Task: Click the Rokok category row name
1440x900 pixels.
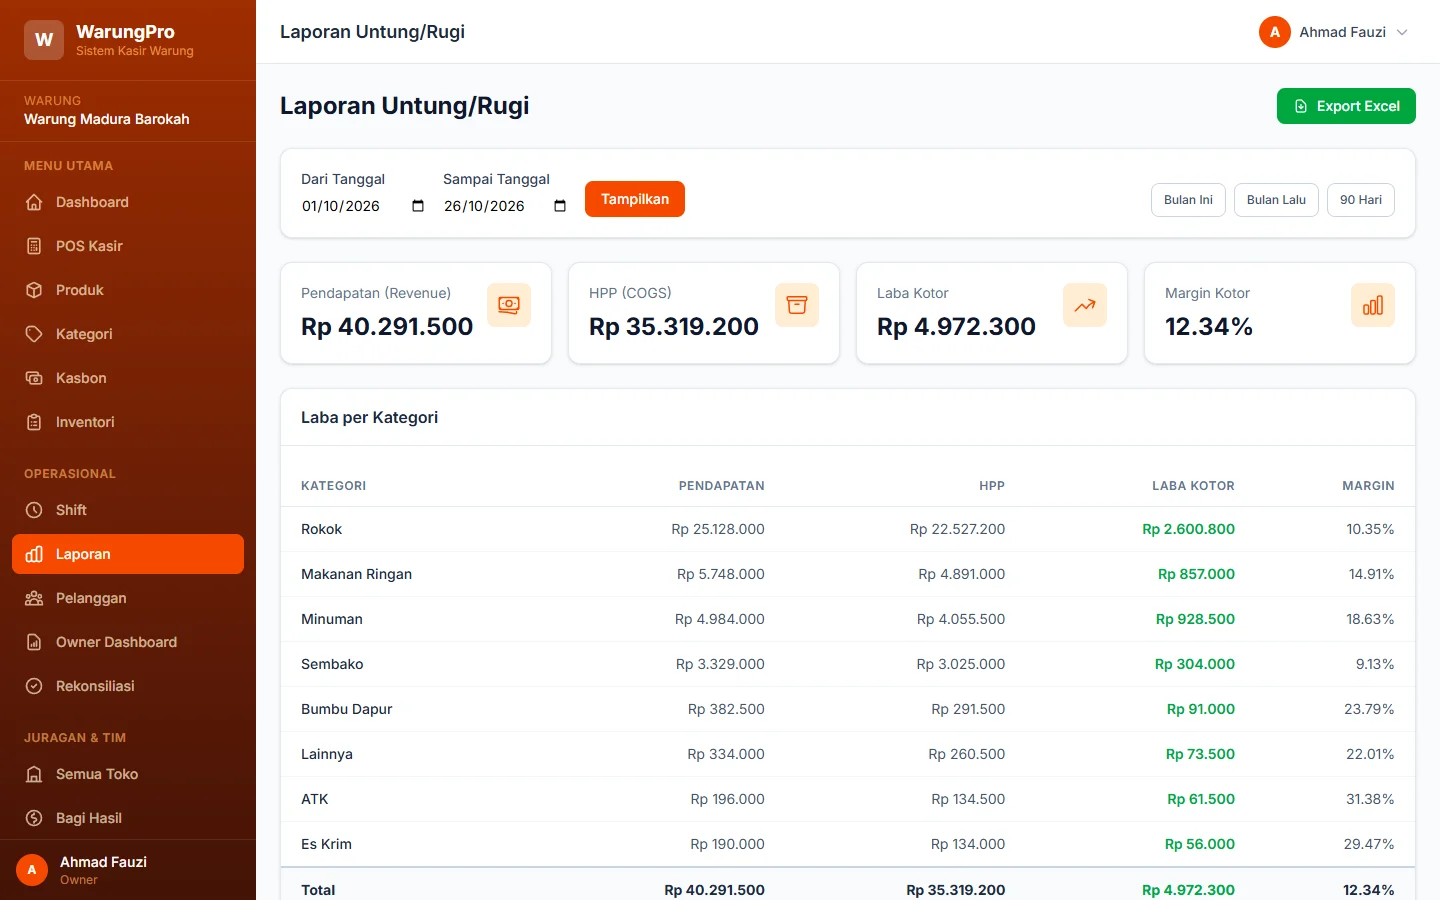Action: (x=322, y=529)
